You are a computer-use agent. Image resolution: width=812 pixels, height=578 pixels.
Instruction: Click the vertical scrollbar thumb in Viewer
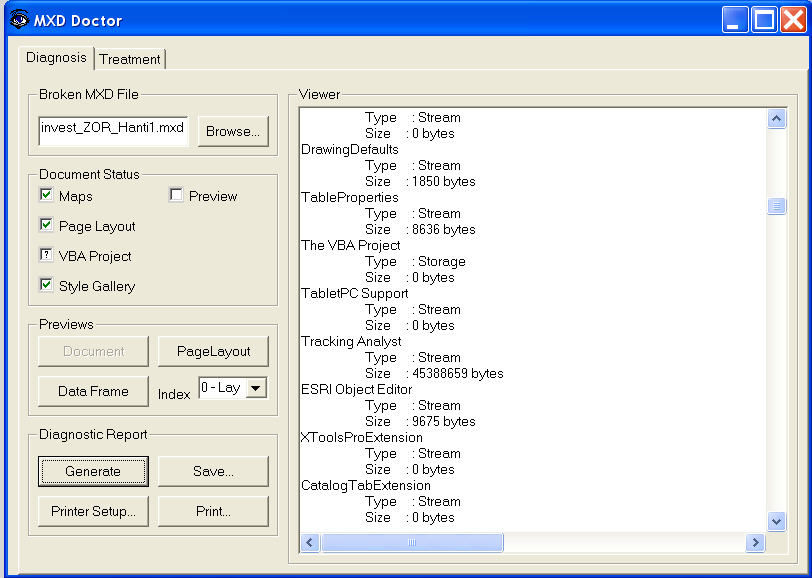tap(776, 206)
